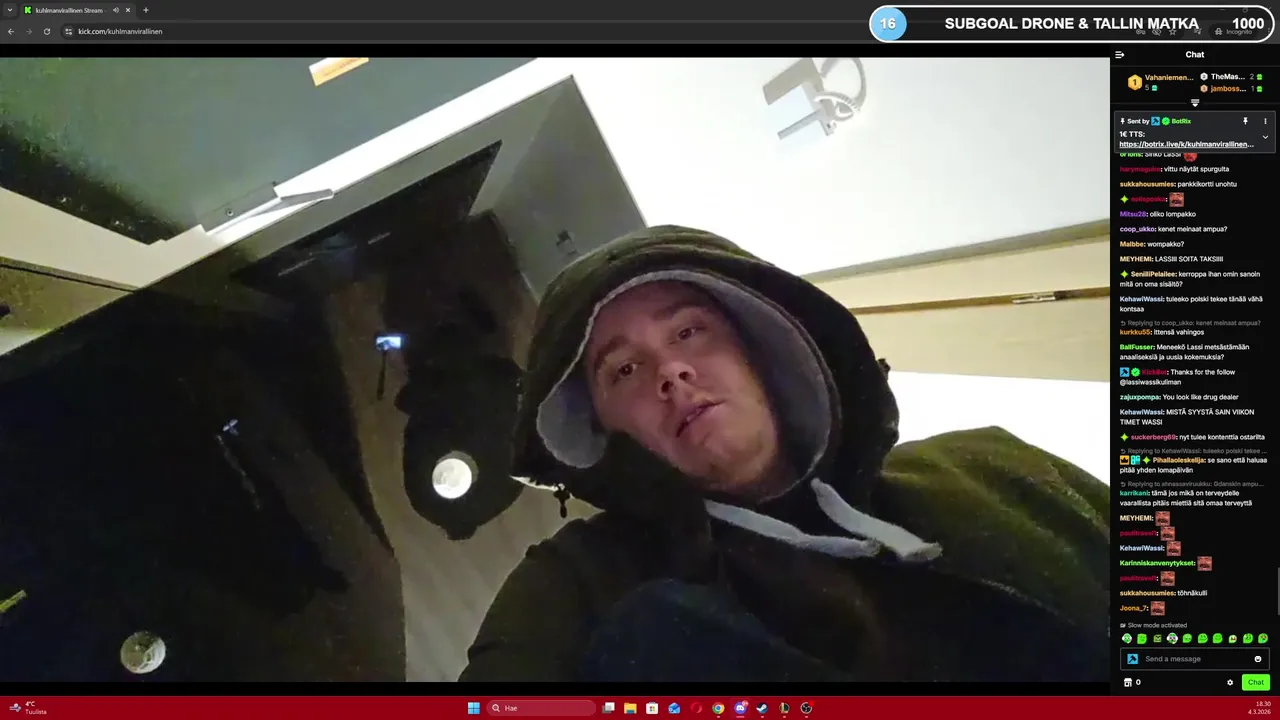The image size is (1280, 720).
Task: Open emote picker in message box
Action: (x=1258, y=659)
